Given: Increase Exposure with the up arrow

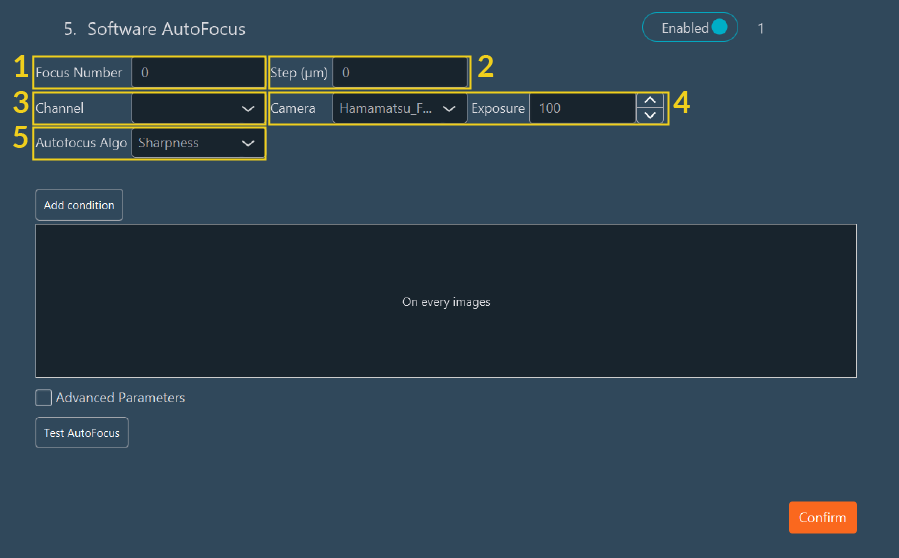Looking at the screenshot, I should point(650,101).
